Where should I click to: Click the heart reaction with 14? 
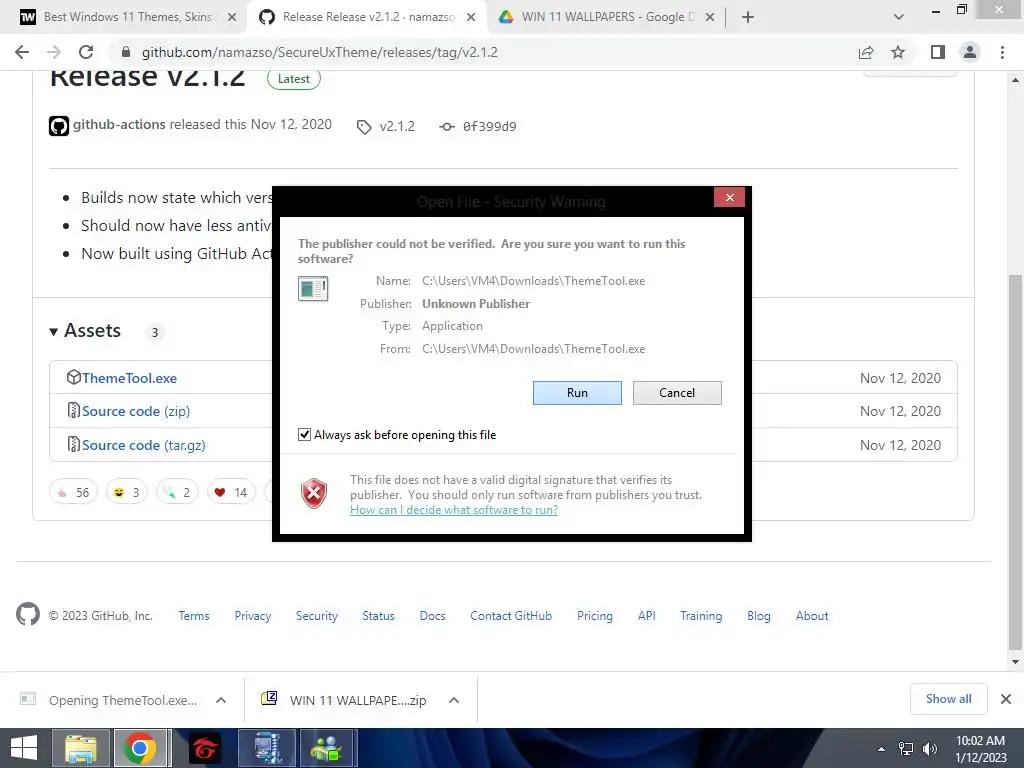pos(231,492)
